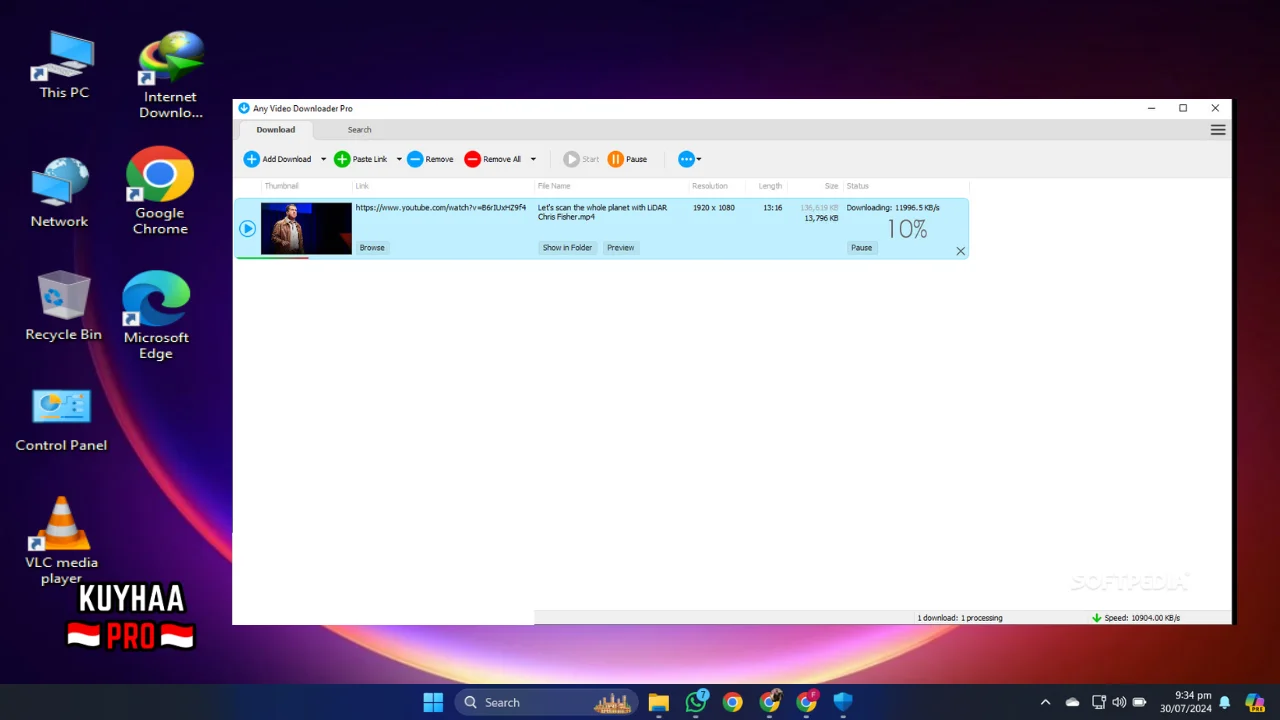Click the red Remove All icon
The image size is (1280, 720).
473,159
